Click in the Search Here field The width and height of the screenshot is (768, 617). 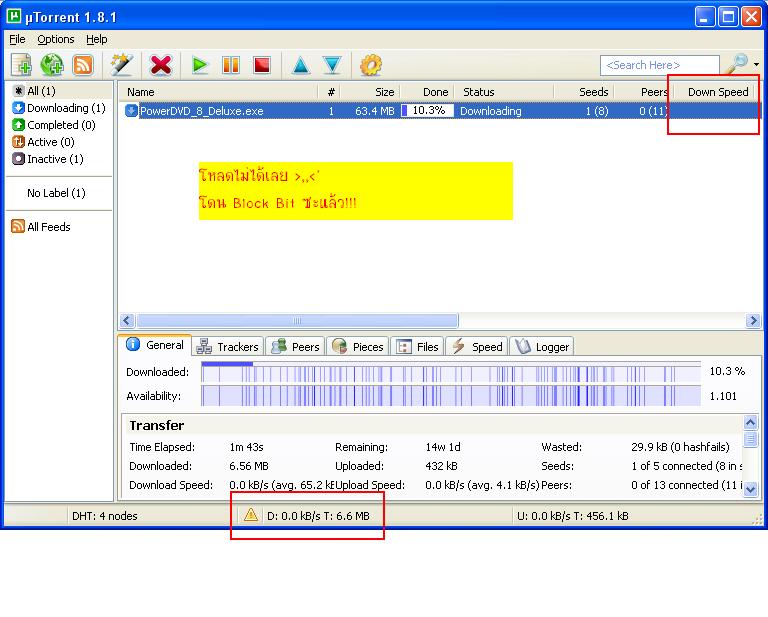pos(659,65)
